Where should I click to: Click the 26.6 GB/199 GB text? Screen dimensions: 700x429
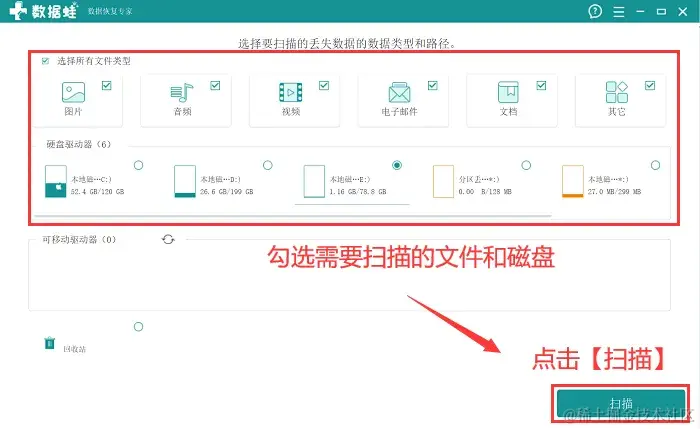[226, 192]
